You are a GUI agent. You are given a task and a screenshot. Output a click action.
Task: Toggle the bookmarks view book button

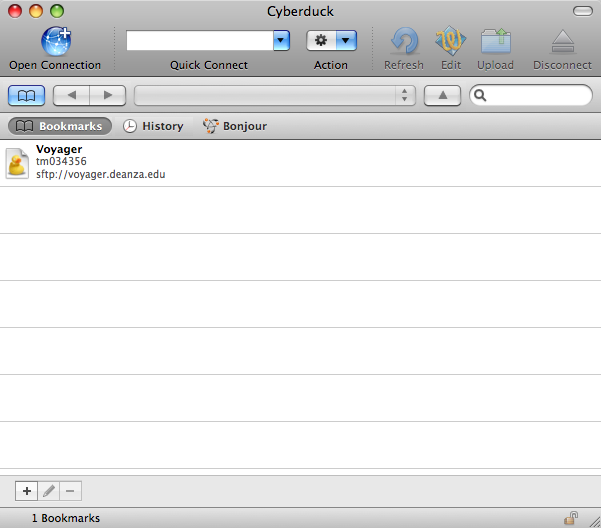pyautogui.click(x=26, y=95)
